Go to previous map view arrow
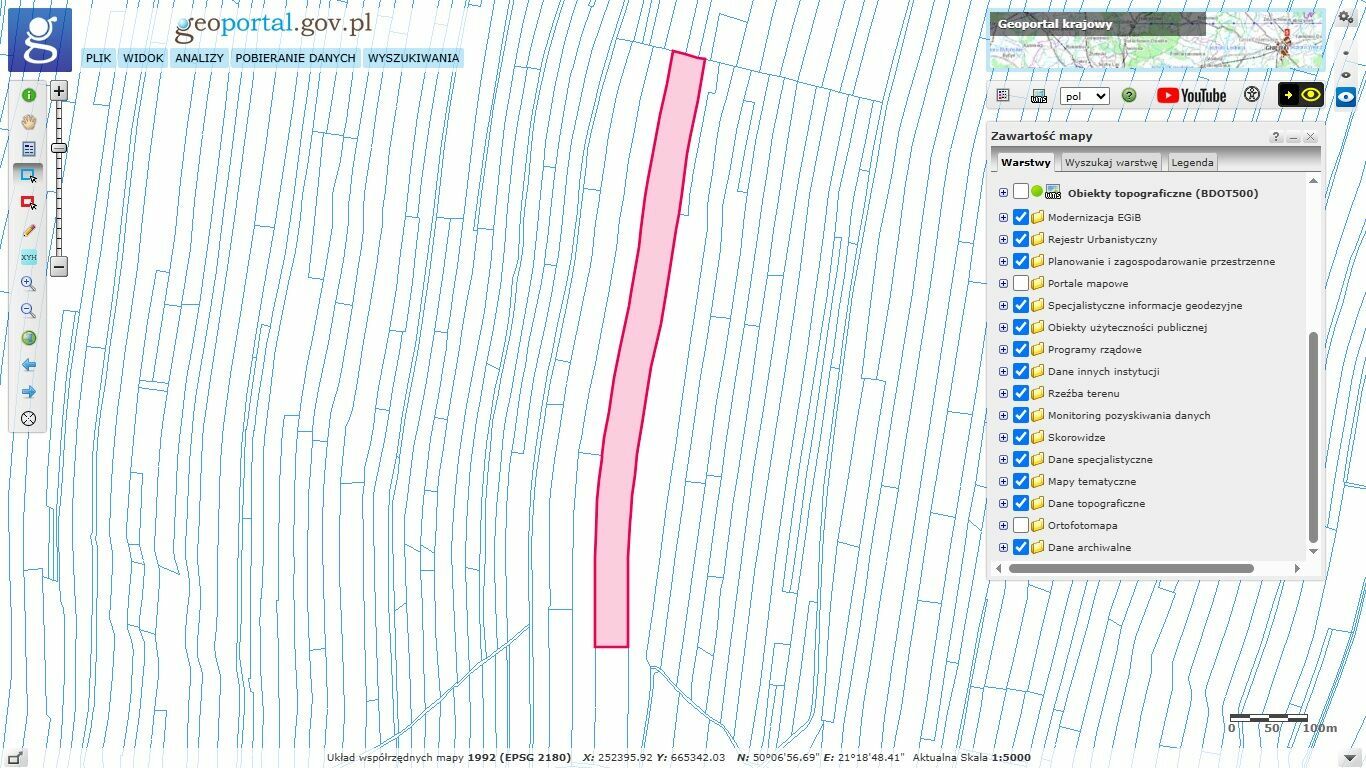The width and height of the screenshot is (1366, 768). tap(28, 365)
